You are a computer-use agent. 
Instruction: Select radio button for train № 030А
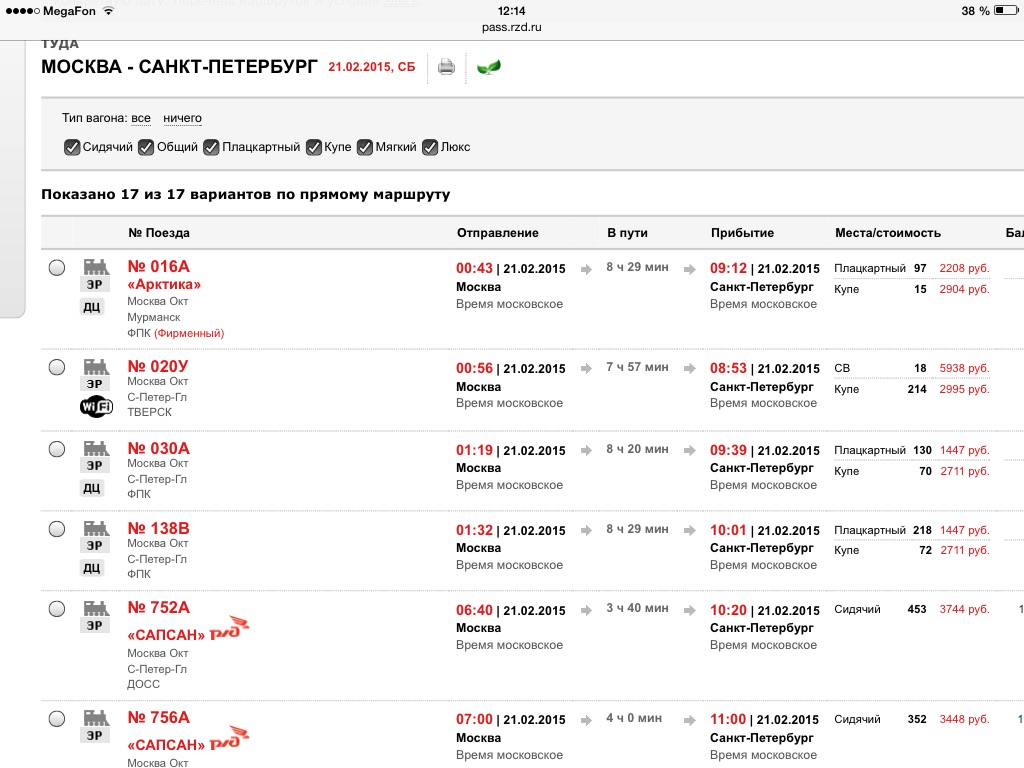point(57,449)
